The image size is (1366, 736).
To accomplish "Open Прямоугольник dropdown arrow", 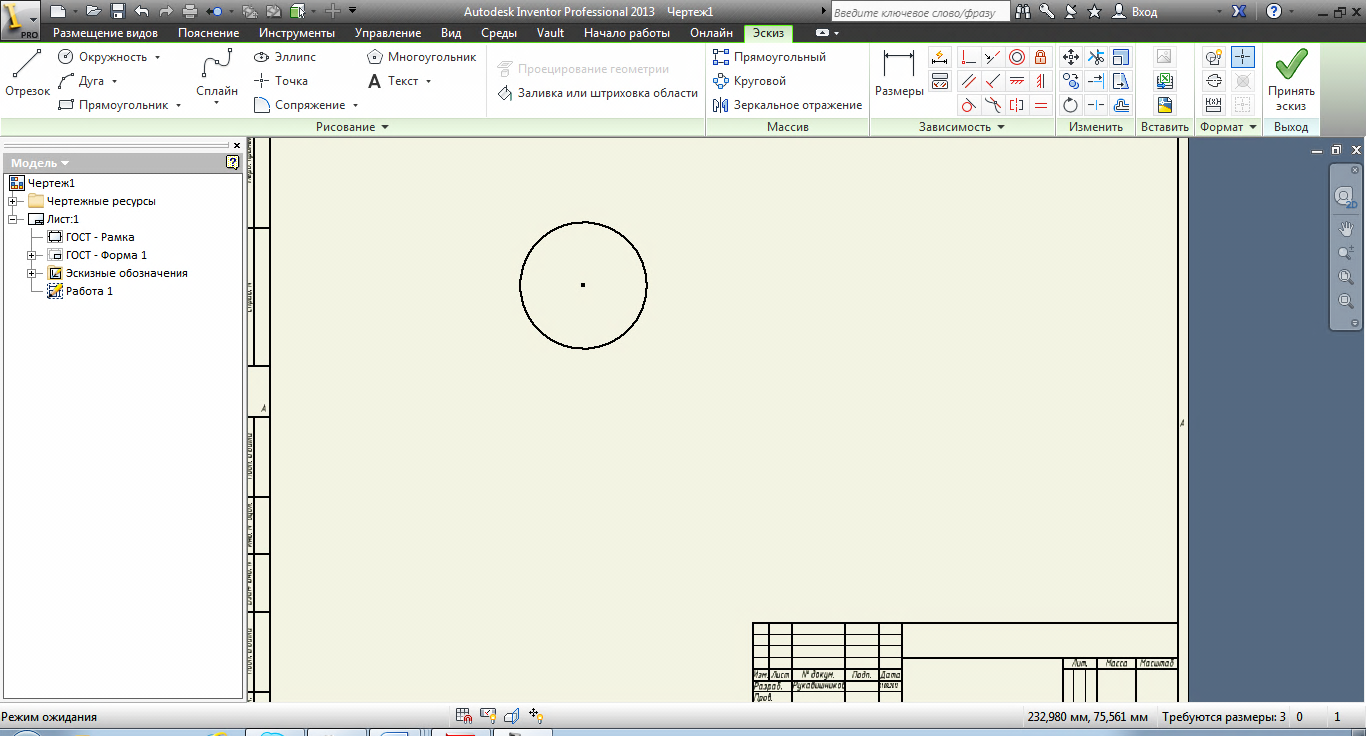I will click(178, 105).
